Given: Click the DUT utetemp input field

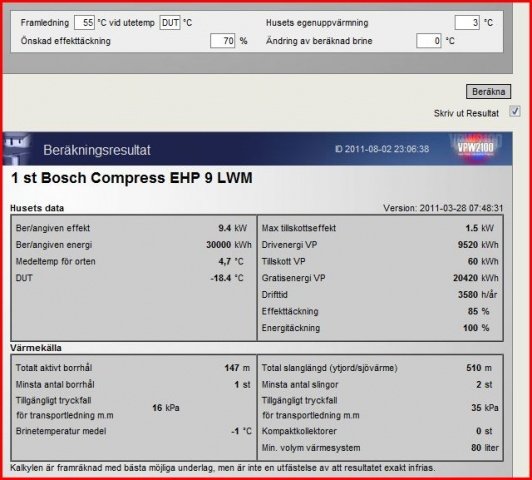Looking at the screenshot, I should pos(170,23).
